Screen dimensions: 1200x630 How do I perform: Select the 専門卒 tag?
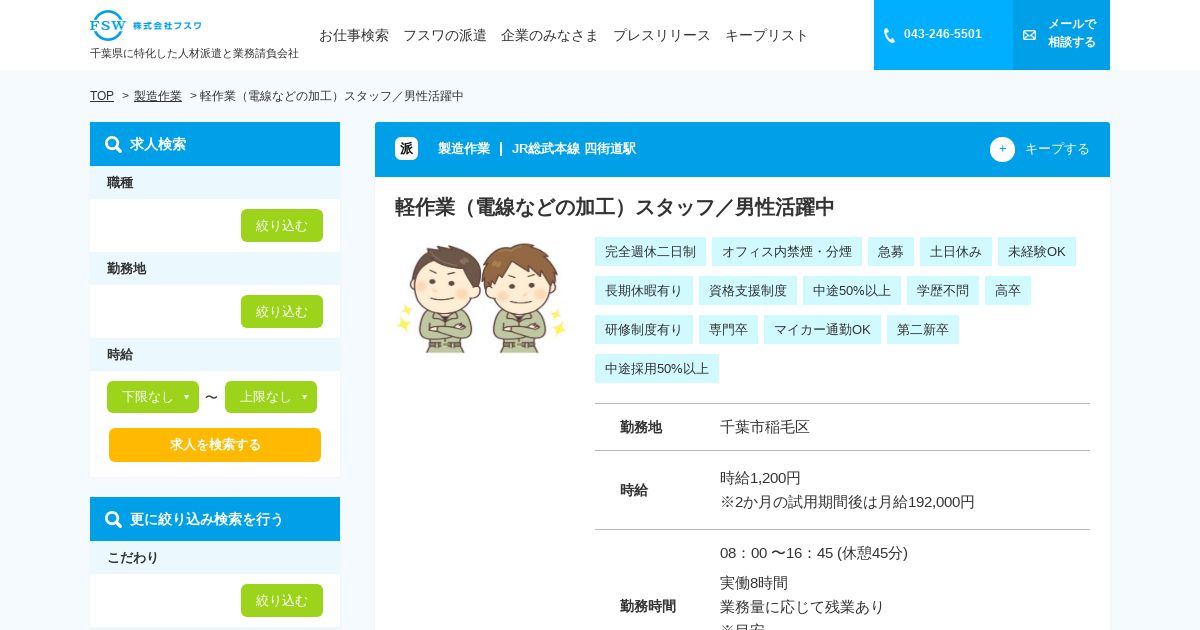[728, 330]
